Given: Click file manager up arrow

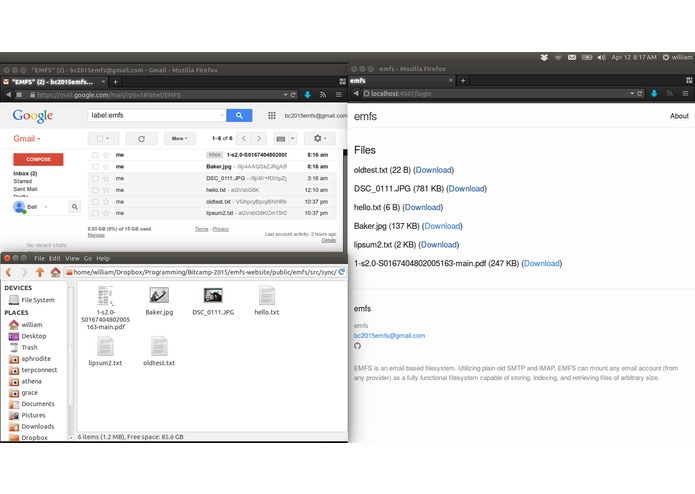Looking at the screenshot, I should click(x=40, y=272).
